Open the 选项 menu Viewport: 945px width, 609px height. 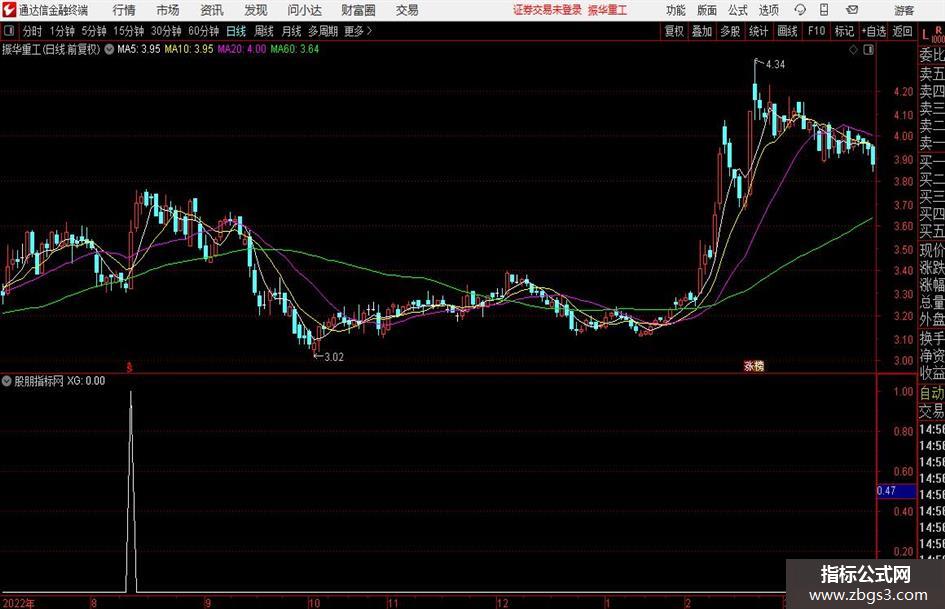(768, 10)
